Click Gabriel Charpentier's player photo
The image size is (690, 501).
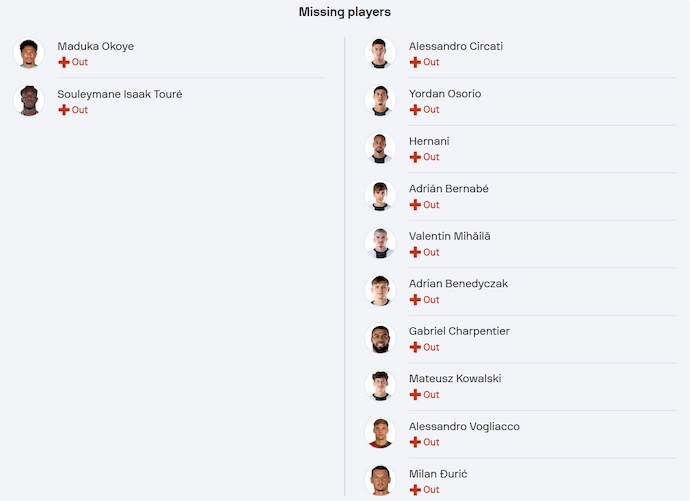click(380, 338)
